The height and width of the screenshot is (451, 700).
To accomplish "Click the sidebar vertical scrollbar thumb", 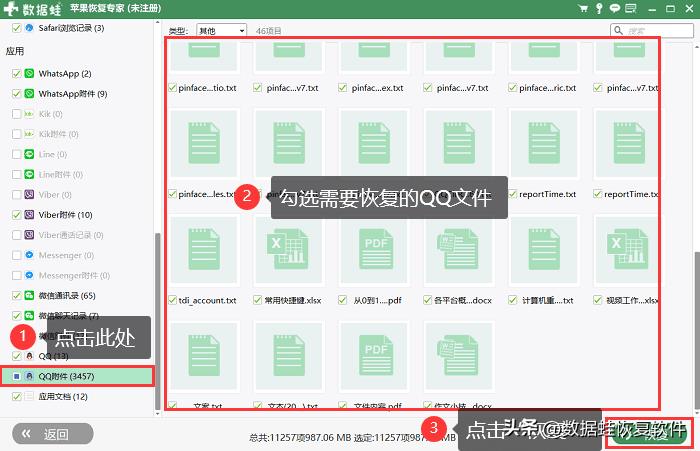I will click(157, 321).
